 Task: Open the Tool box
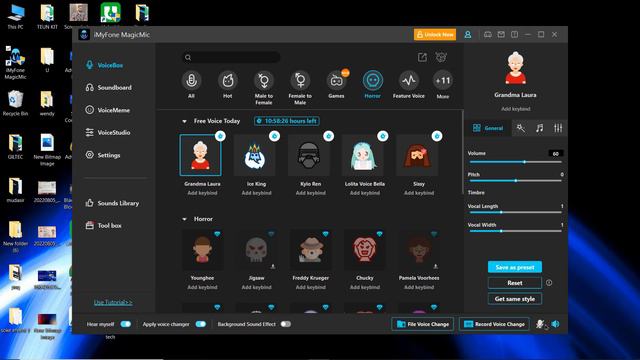(103, 225)
